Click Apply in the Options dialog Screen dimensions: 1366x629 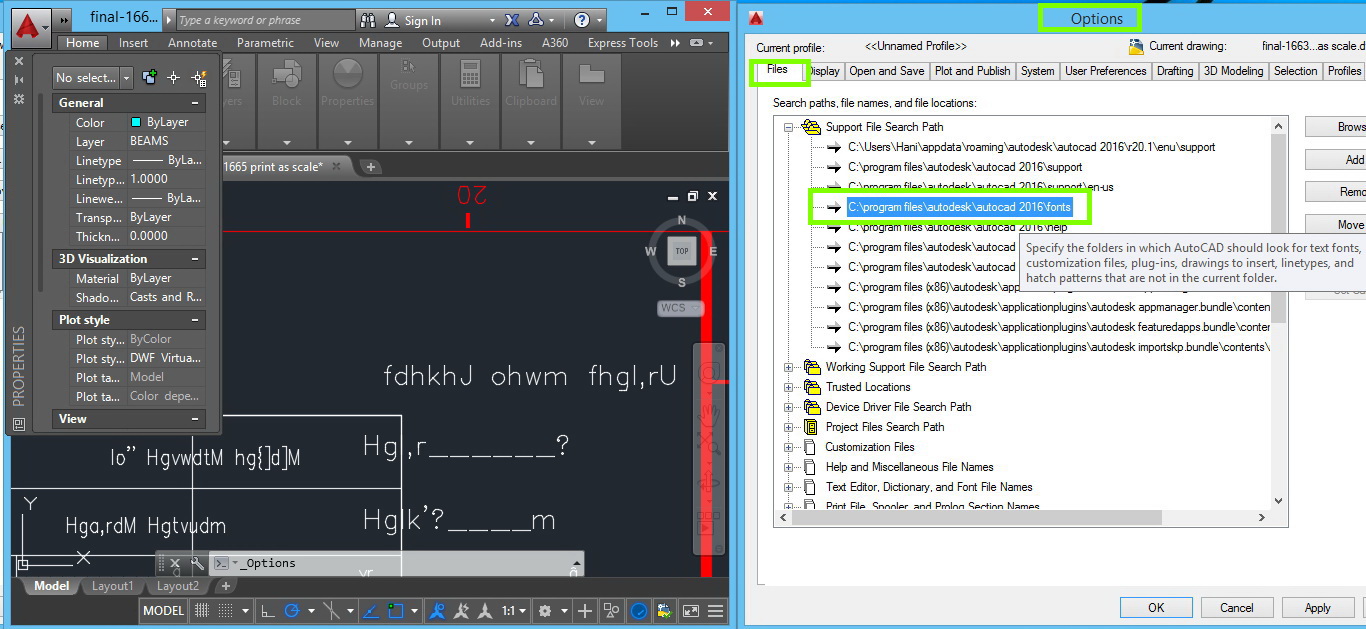pos(1318,607)
